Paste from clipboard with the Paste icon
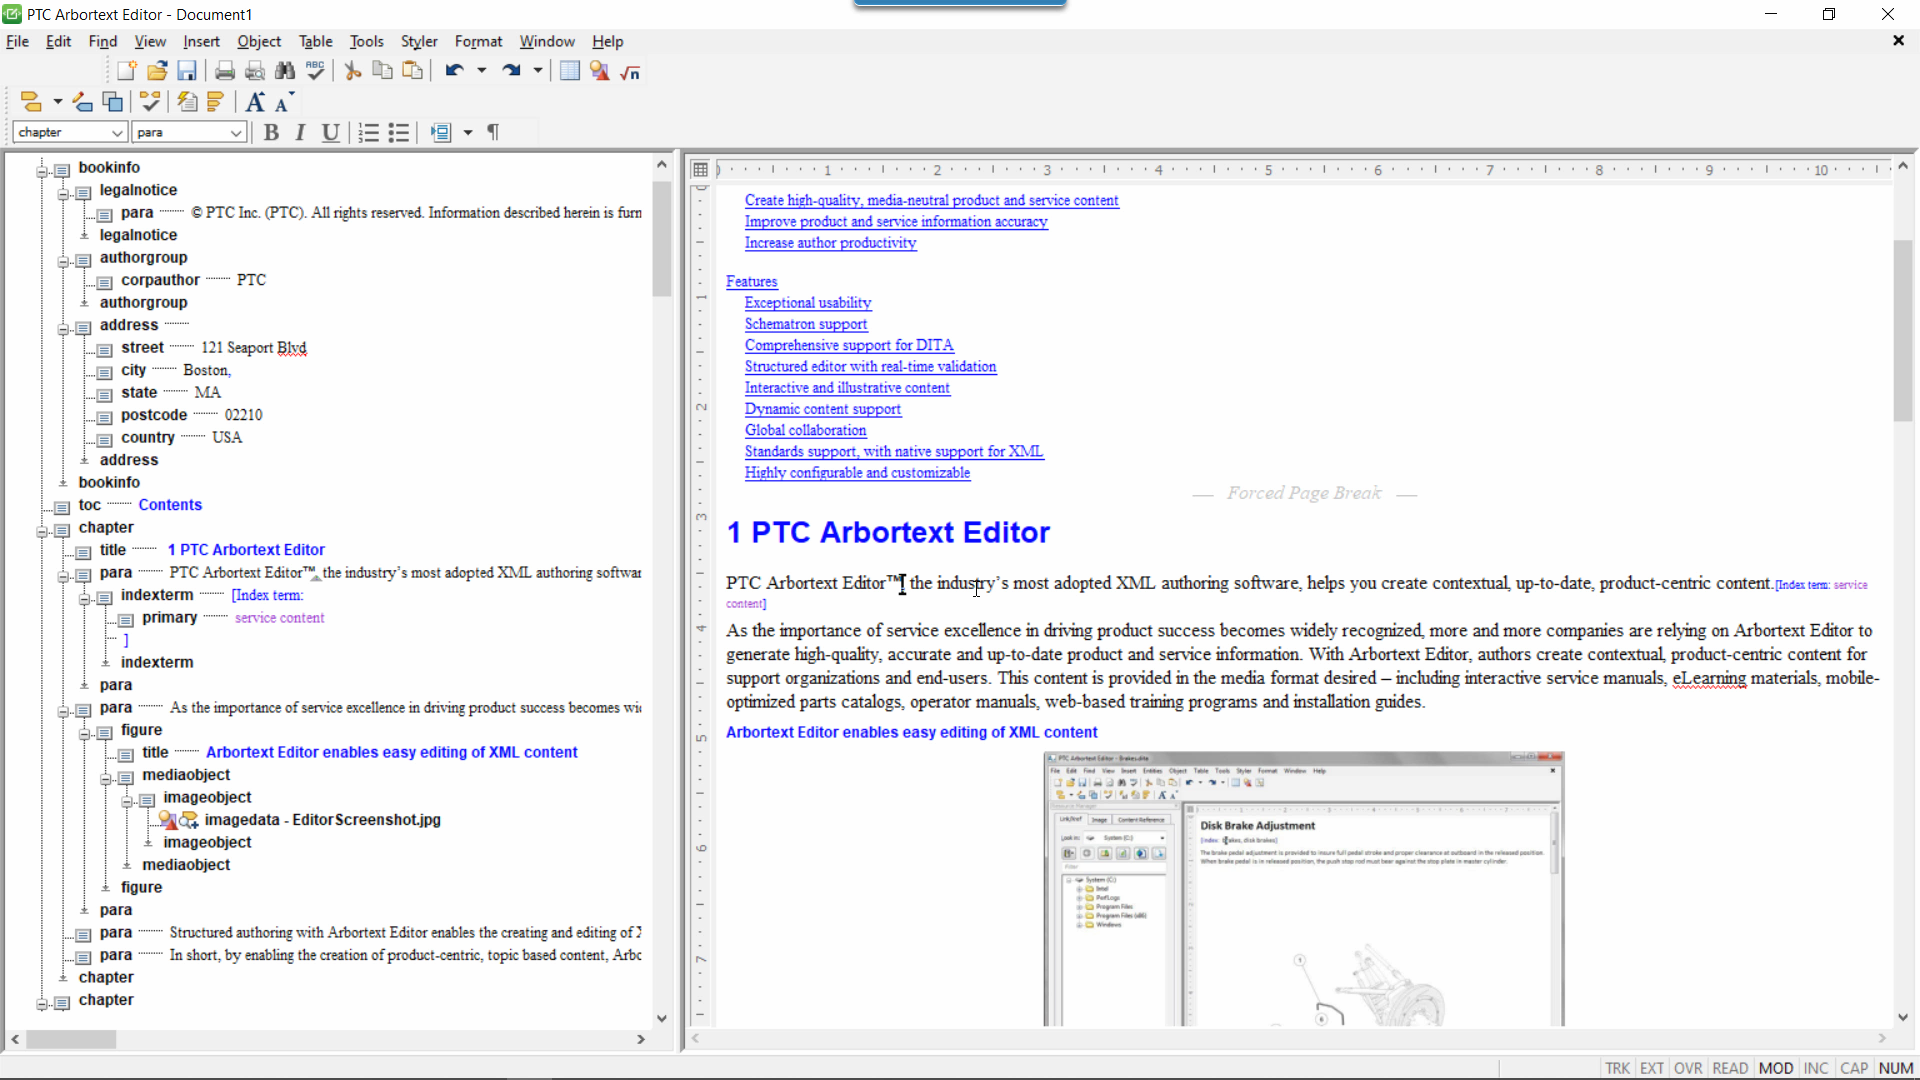Image resolution: width=1920 pixels, height=1080 pixels. [x=412, y=71]
